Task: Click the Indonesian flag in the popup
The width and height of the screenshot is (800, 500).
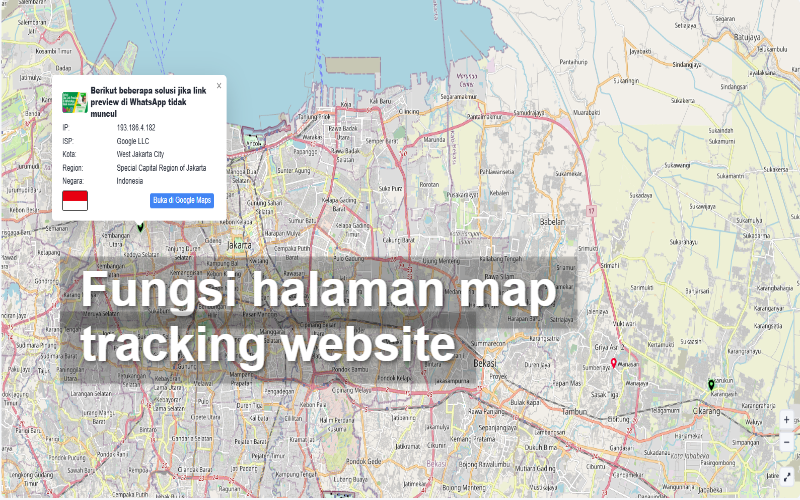Action: (x=75, y=200)
